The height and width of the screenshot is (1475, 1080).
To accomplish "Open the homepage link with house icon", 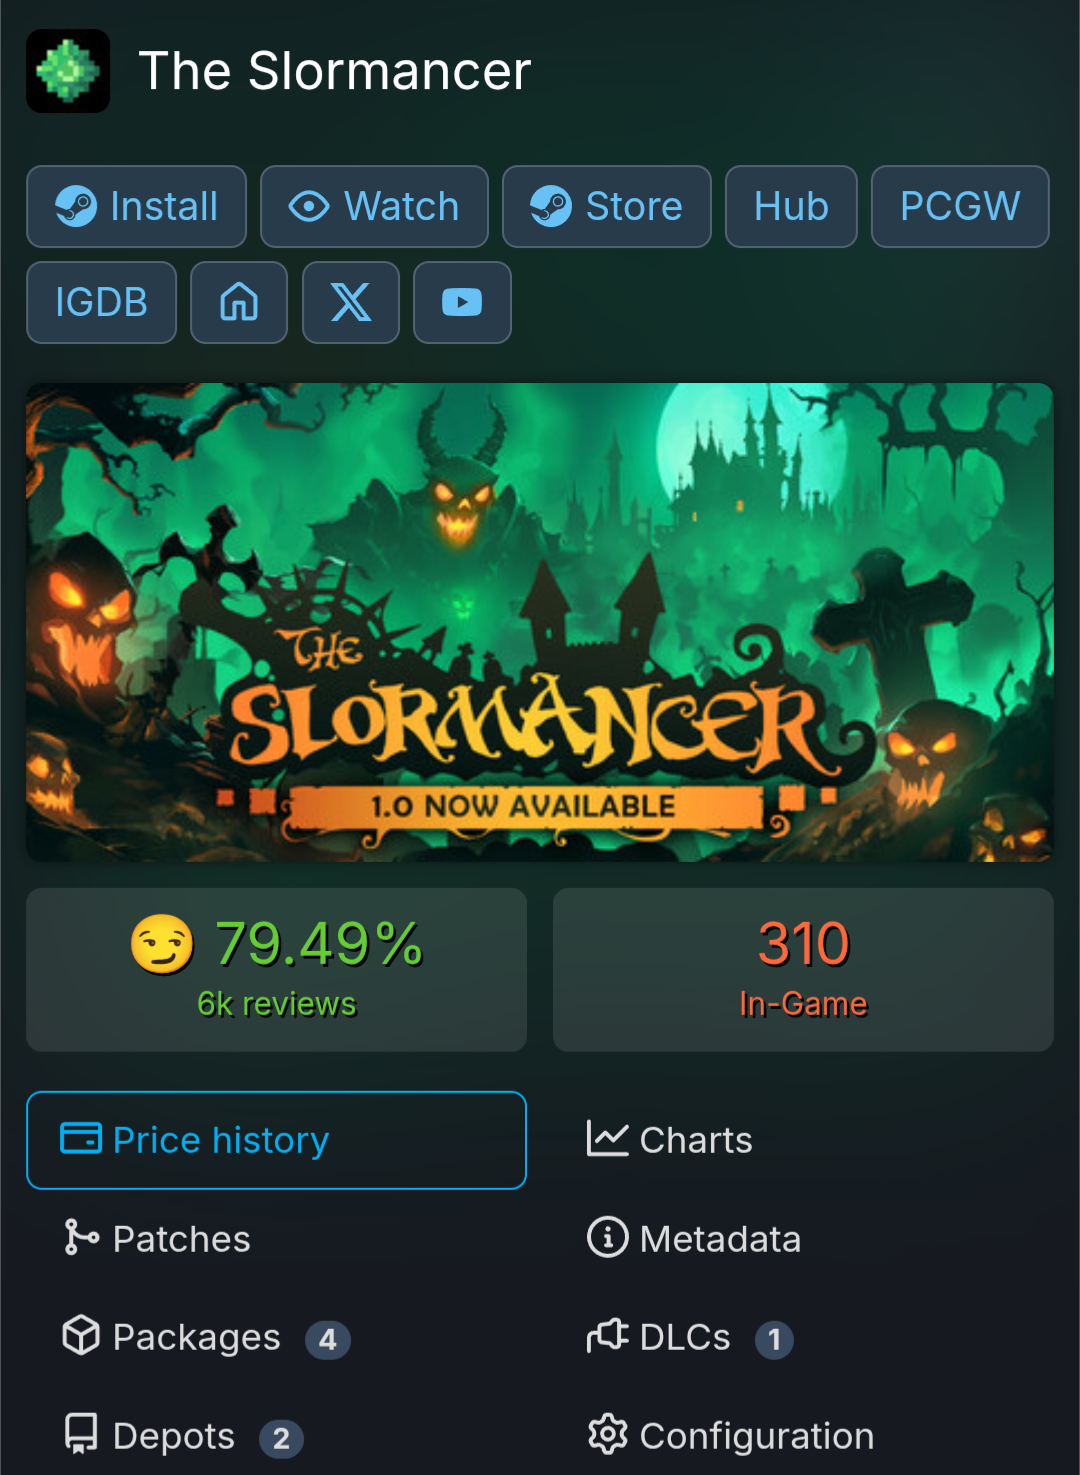I will pyautogui.click(x=239, y=302).
